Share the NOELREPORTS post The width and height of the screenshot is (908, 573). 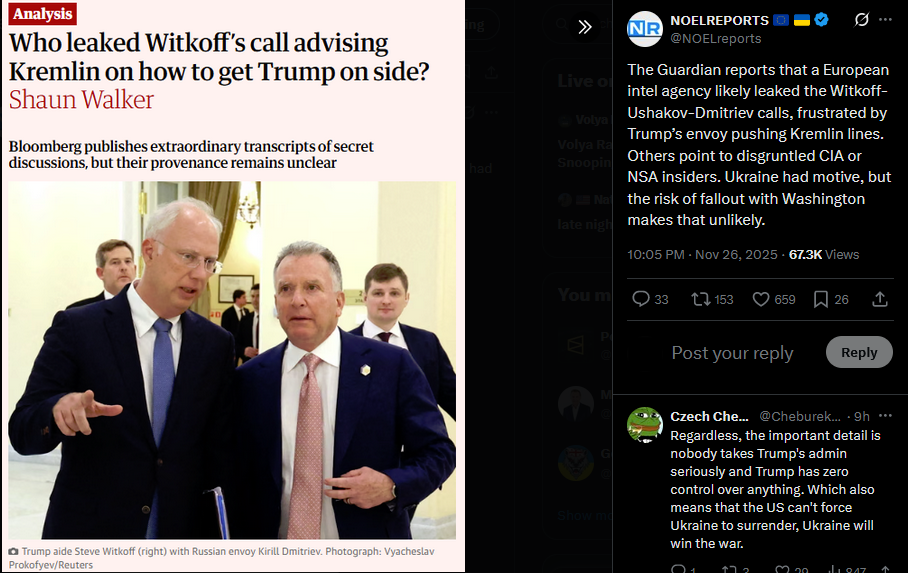(x=880, y=299)
